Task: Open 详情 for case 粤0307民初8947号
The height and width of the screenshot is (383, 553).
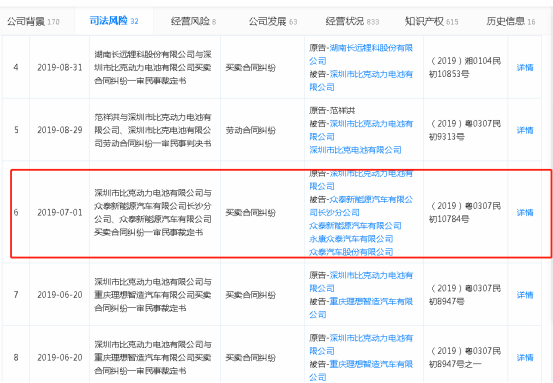Action: point(525,295)
